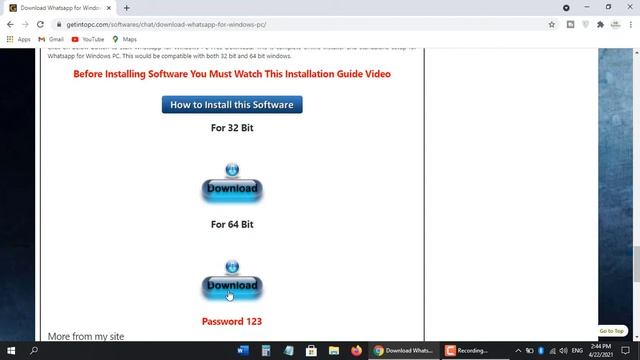This screenshot has height=360, width=640.
Task: Open the profile avatar icon
Action: coord(616,24)
